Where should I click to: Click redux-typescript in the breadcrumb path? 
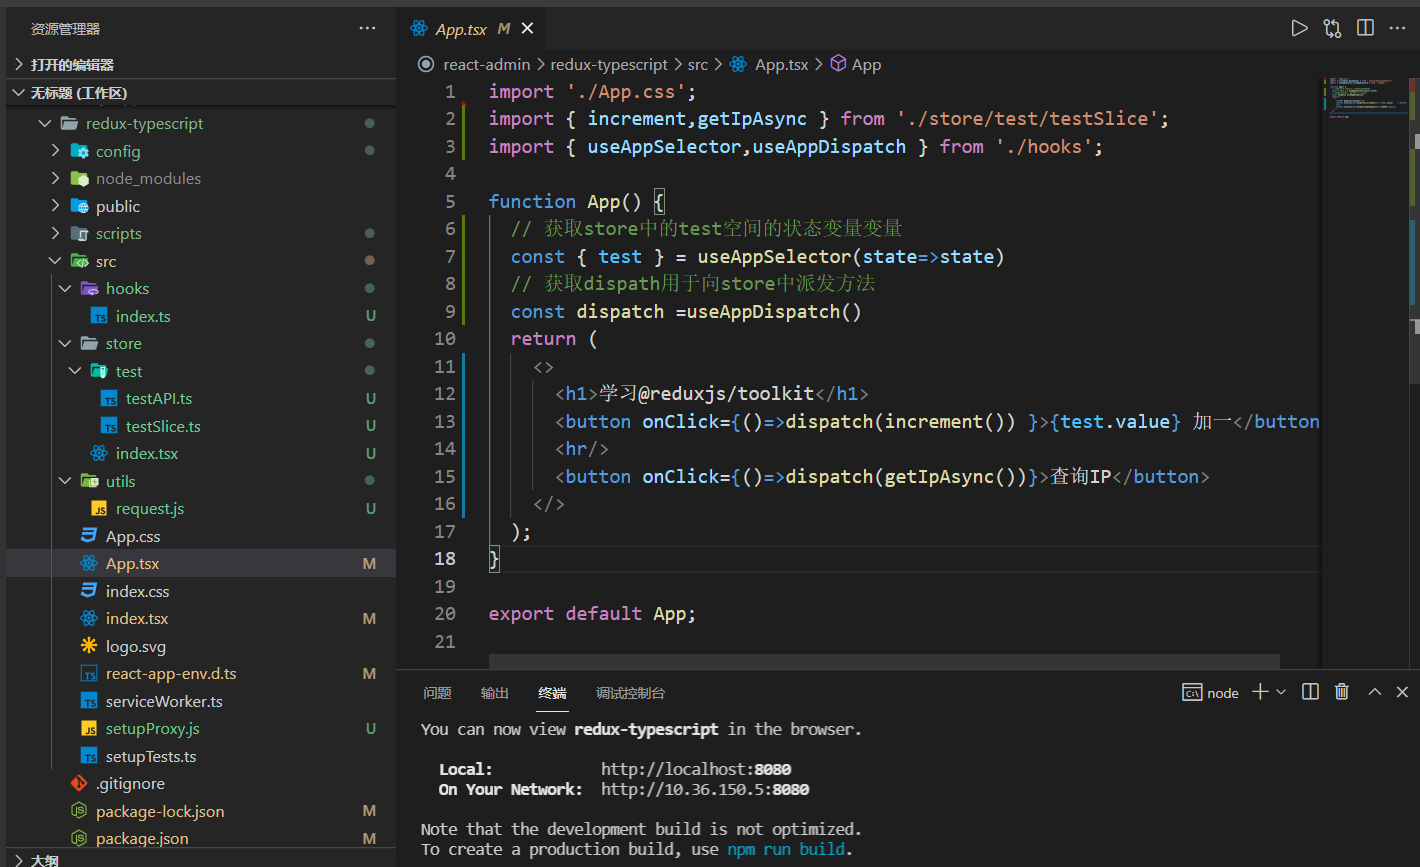[x=609, y=64]
